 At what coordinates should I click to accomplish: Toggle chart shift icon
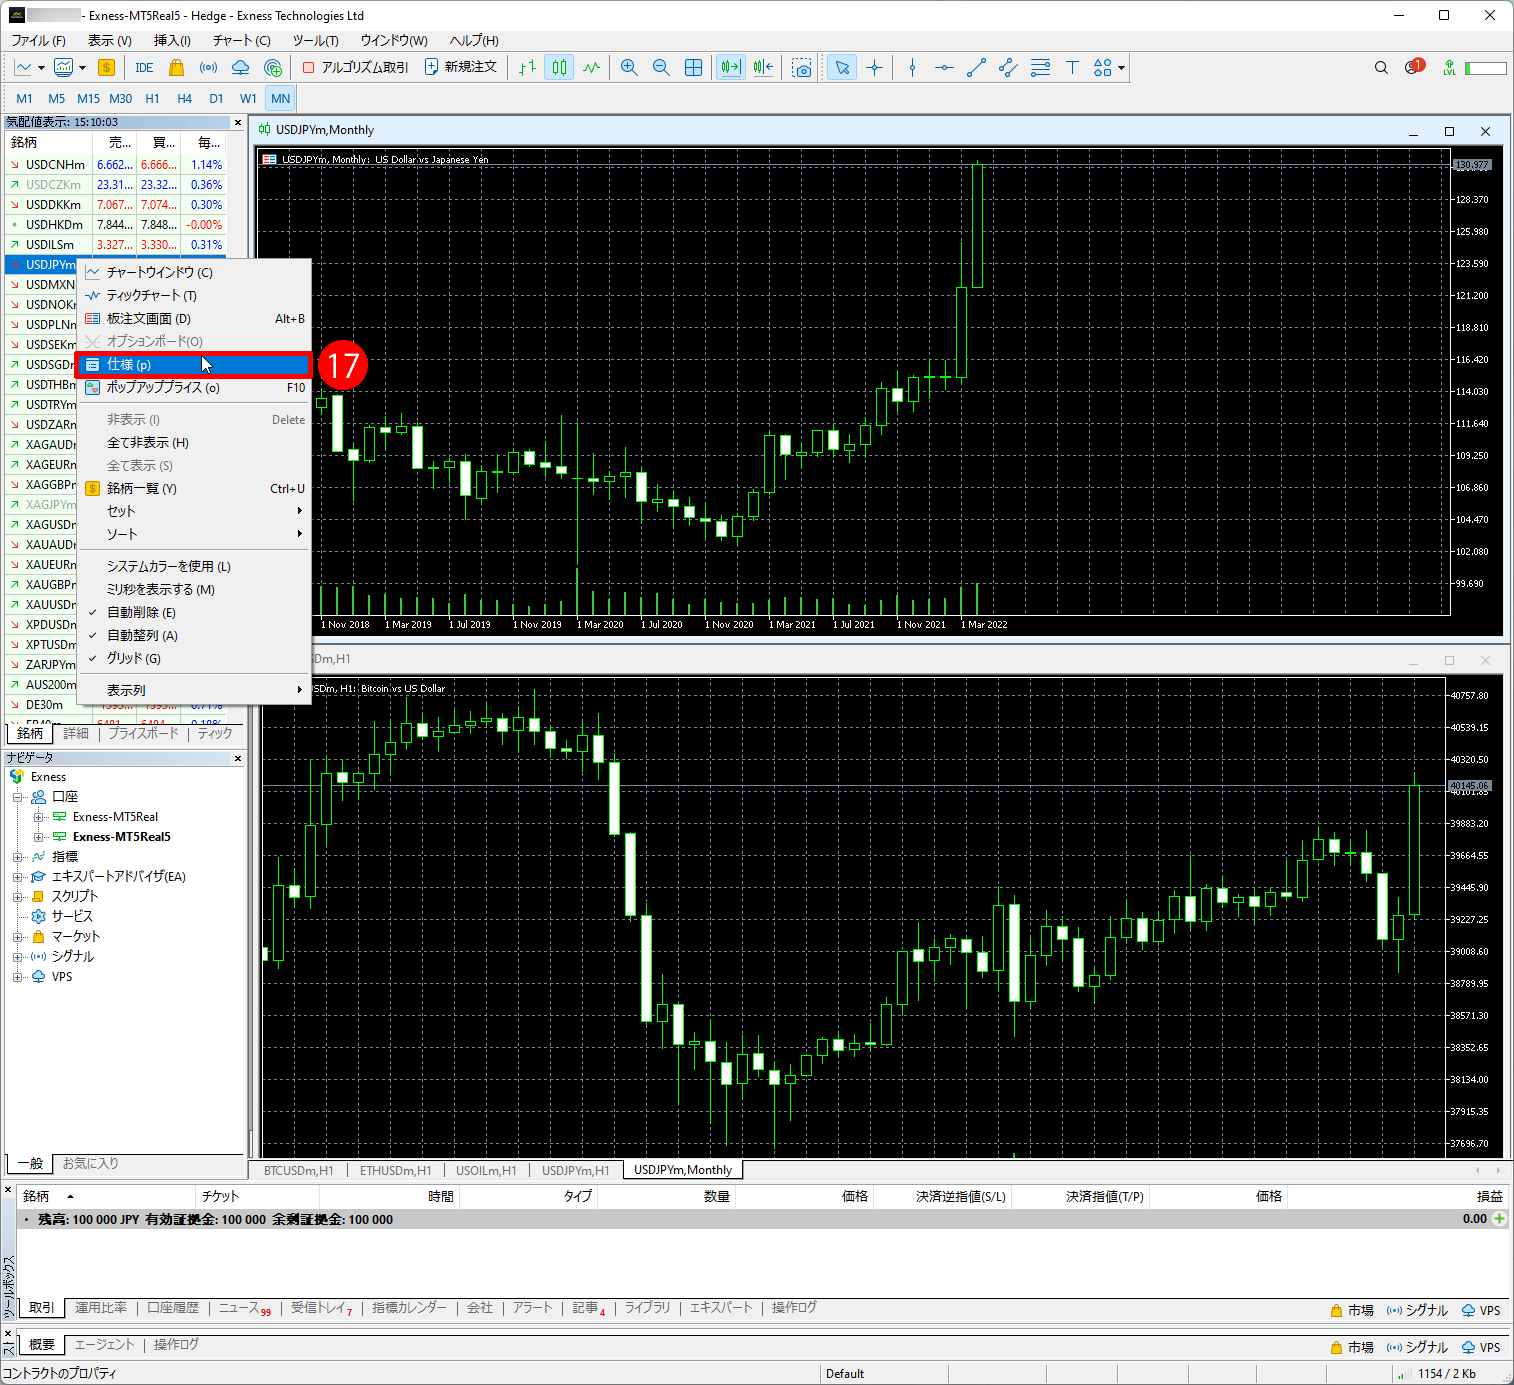[763, 68]
